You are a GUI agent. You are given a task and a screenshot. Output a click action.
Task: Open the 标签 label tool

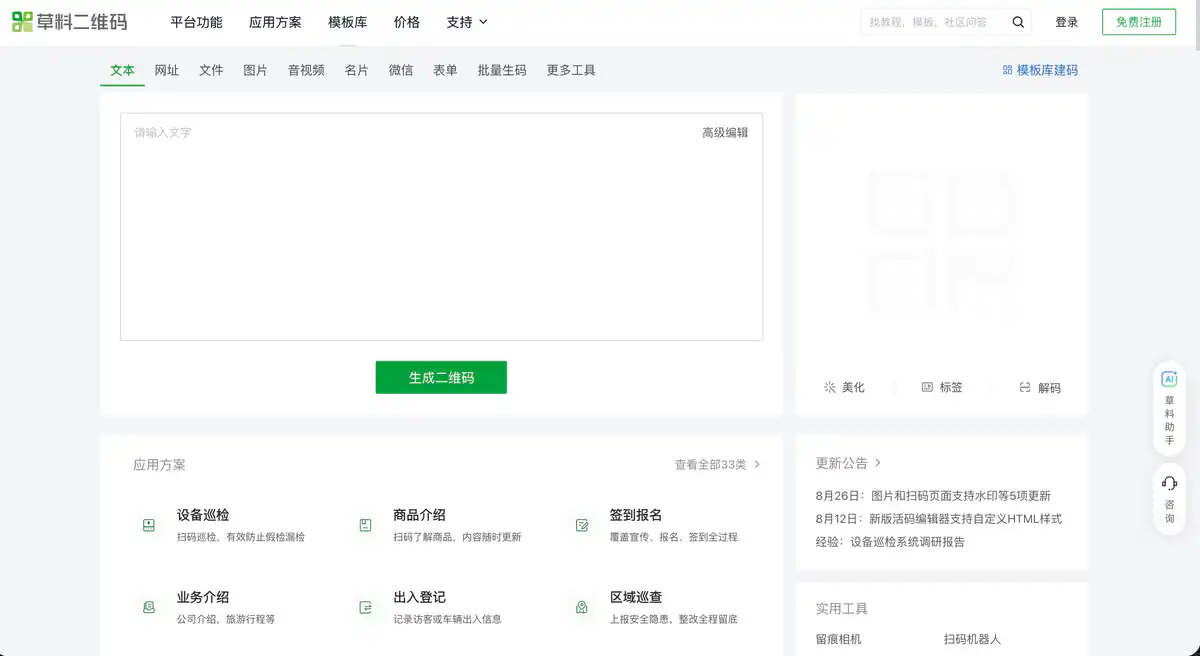(941, 387)
